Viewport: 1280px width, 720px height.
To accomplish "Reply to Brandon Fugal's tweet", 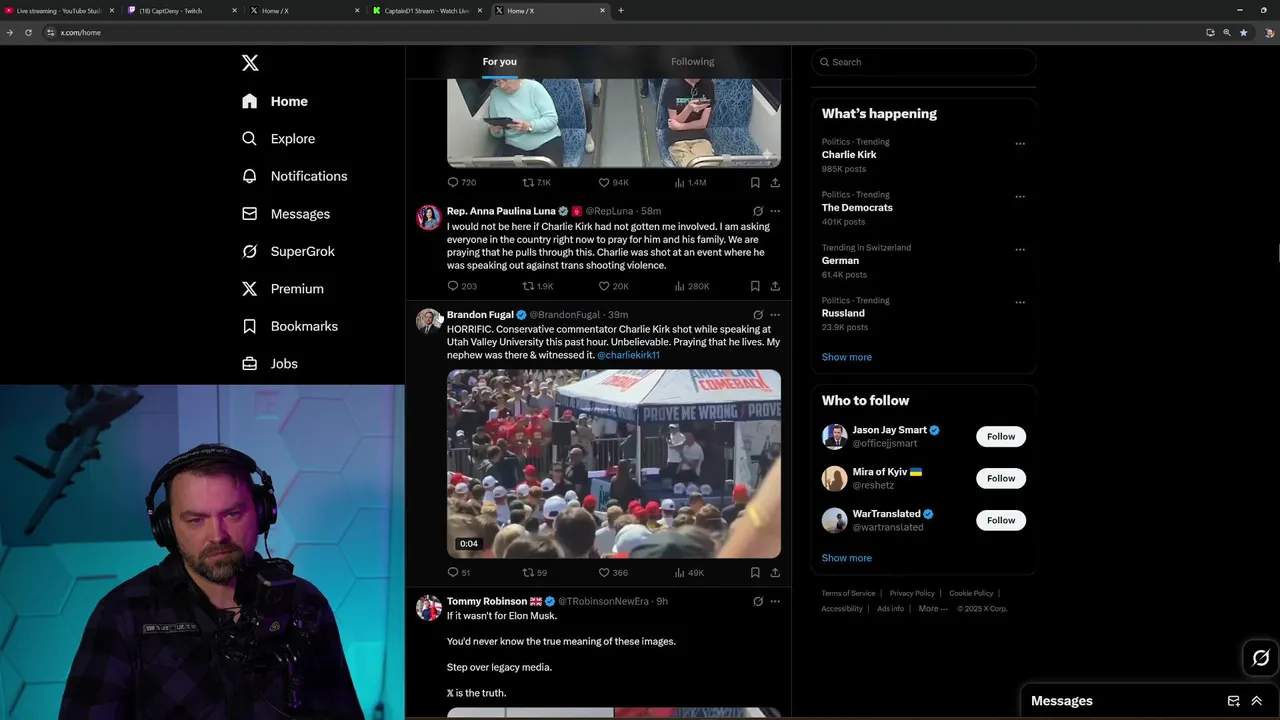I will tap(459, 573).
